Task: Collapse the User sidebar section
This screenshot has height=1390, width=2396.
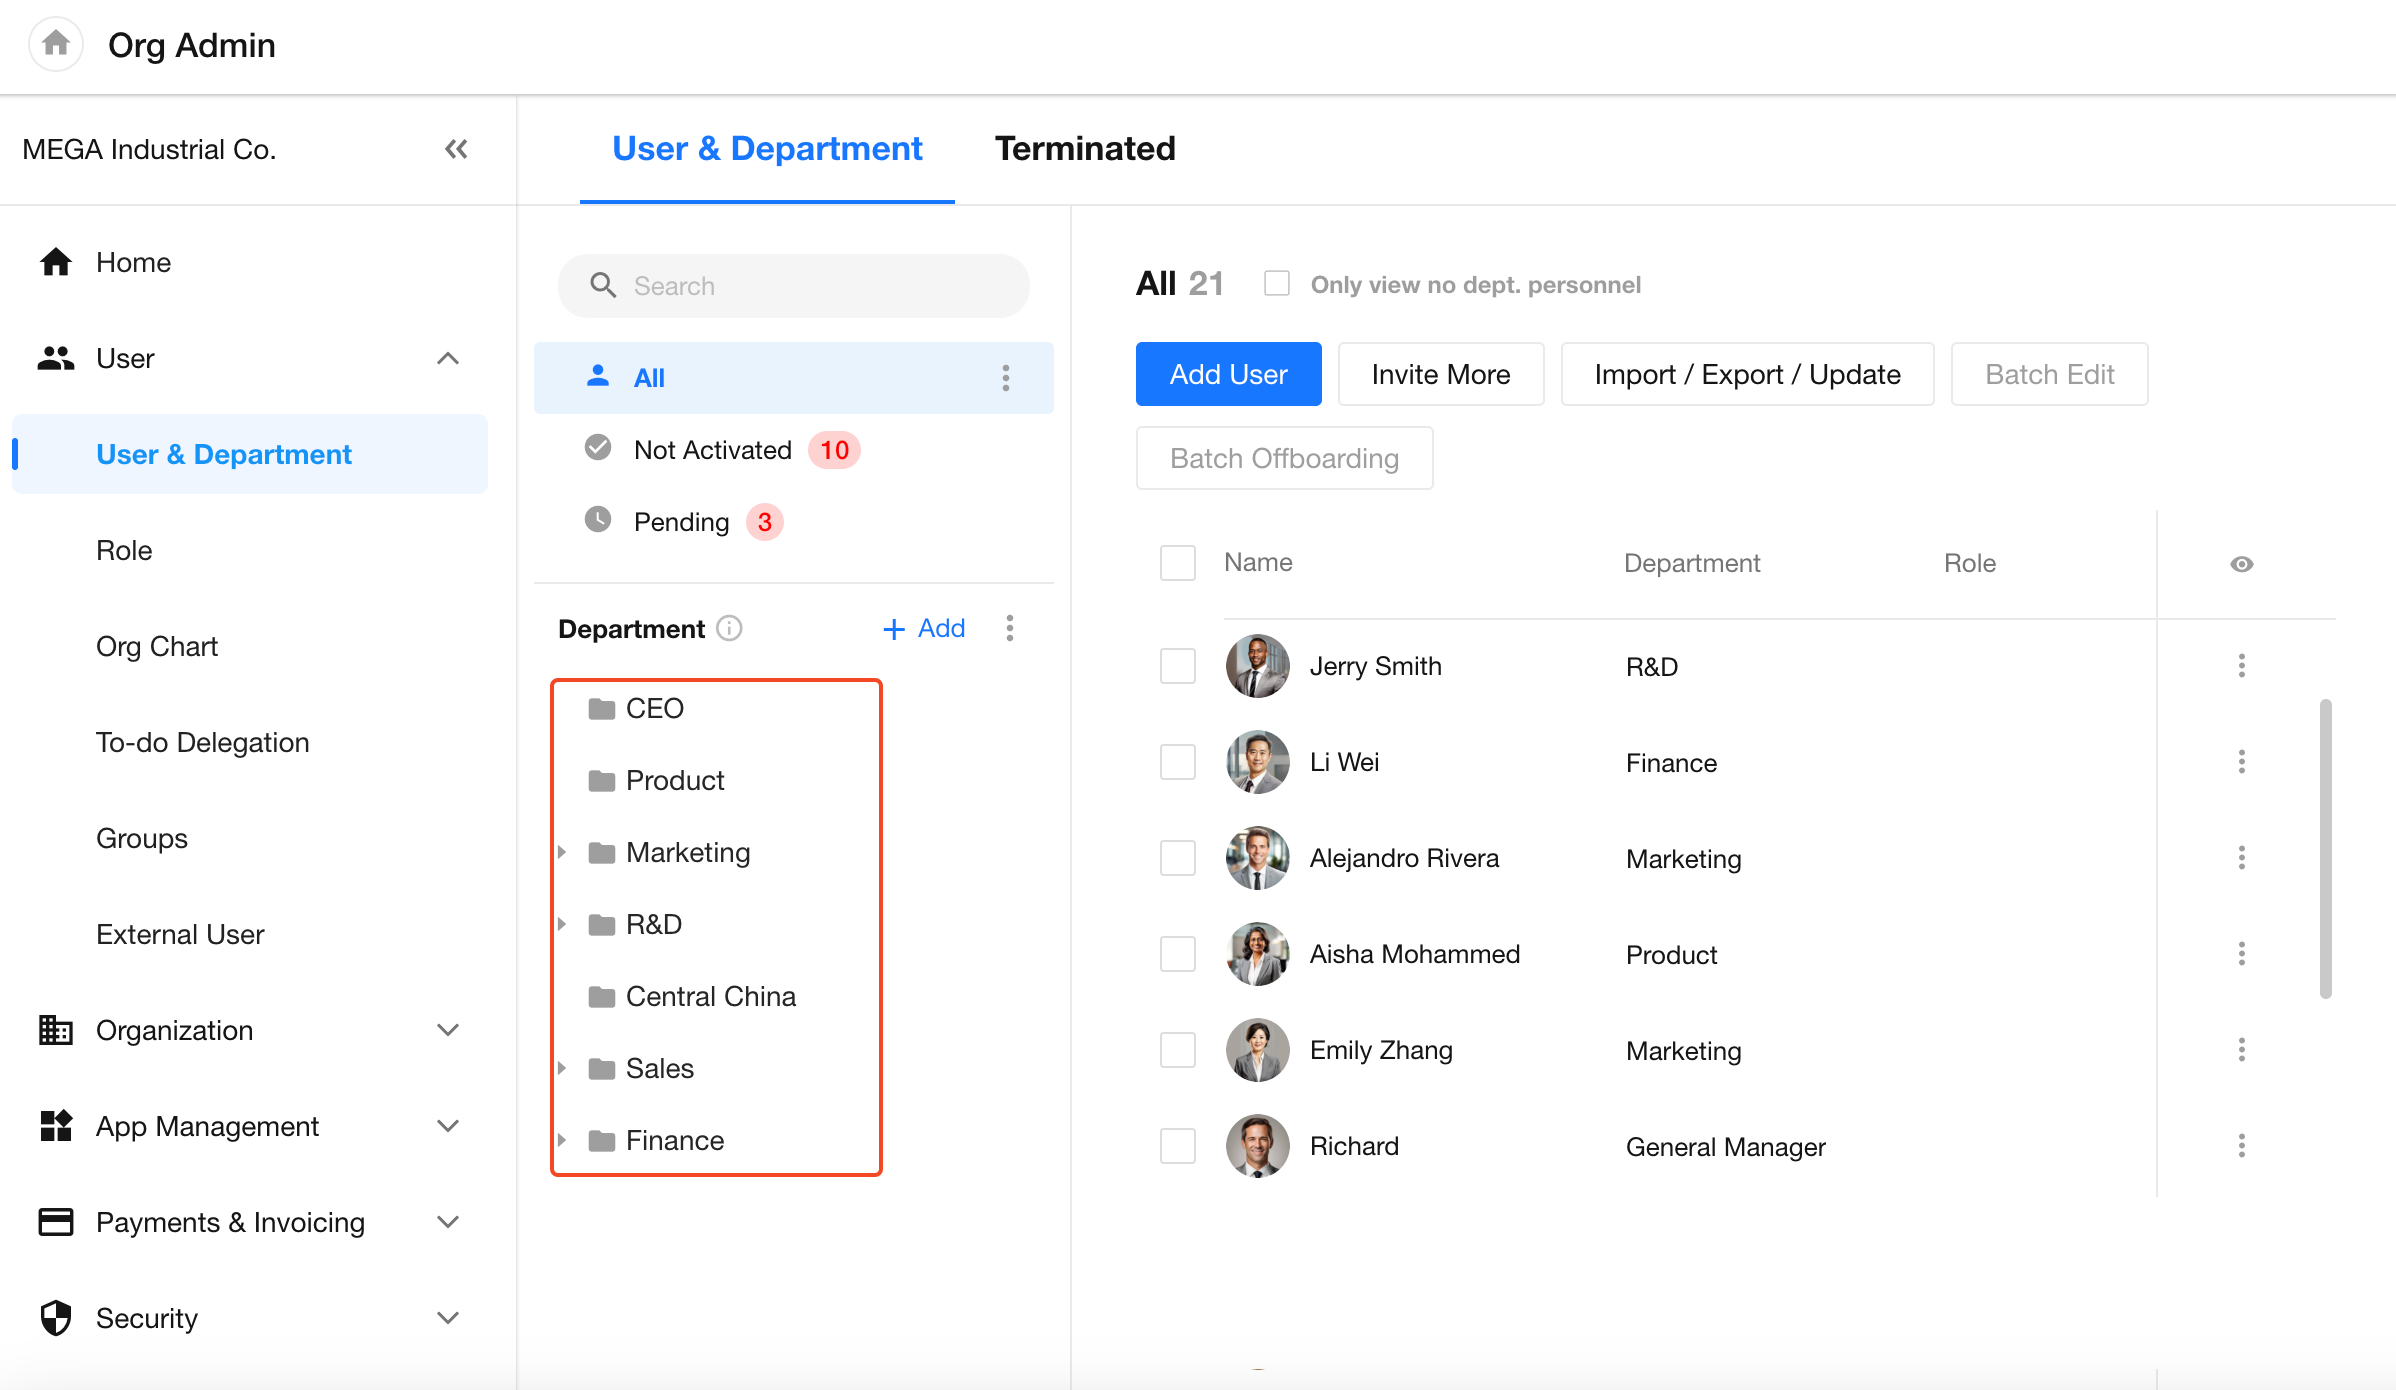Action: tap(448, 358)
